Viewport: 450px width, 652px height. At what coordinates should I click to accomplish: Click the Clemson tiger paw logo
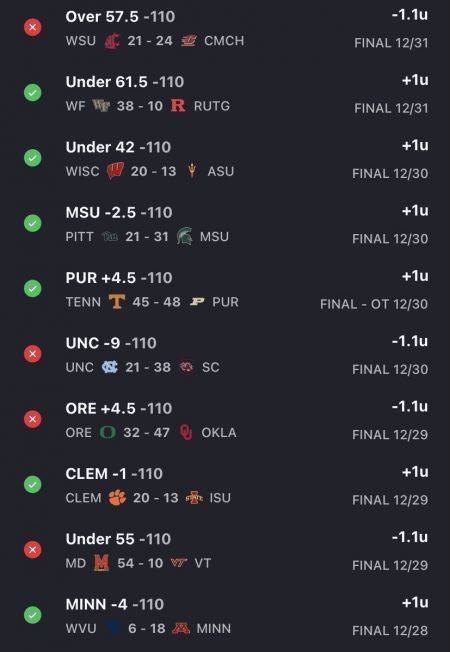tap(117, 497)
